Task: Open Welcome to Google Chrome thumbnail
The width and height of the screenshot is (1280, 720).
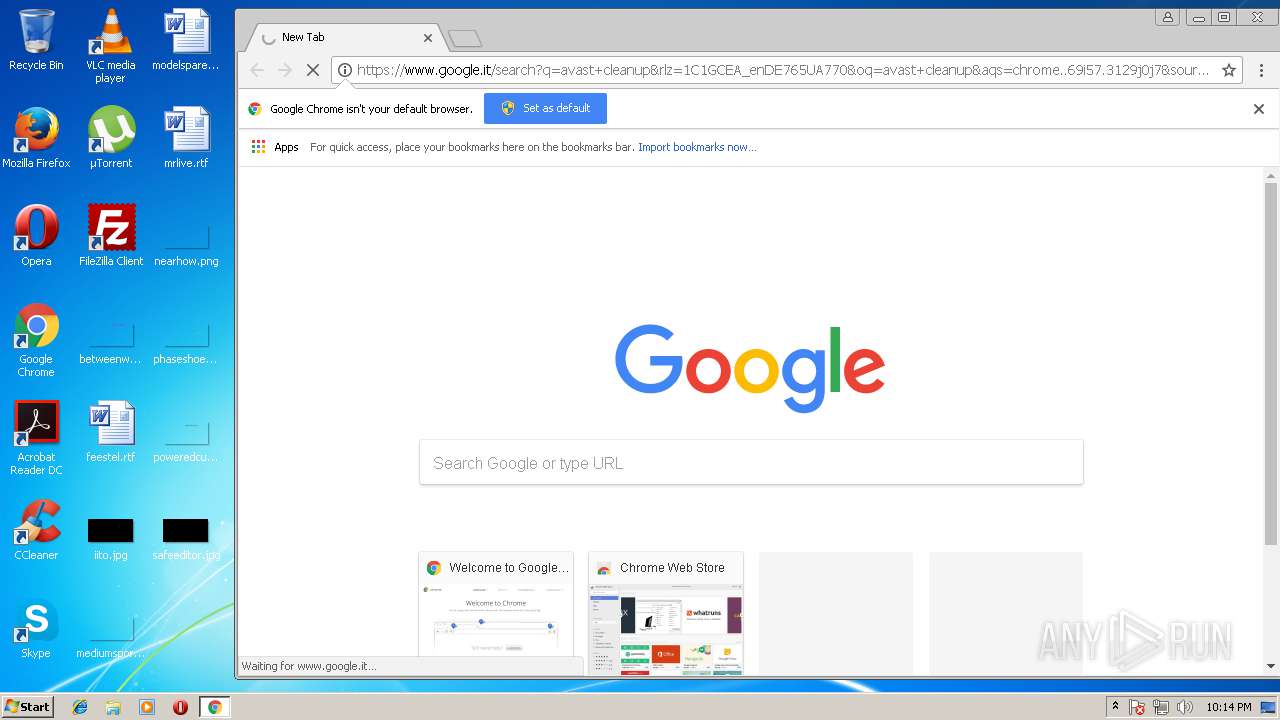Action: (x=496, y=613)
